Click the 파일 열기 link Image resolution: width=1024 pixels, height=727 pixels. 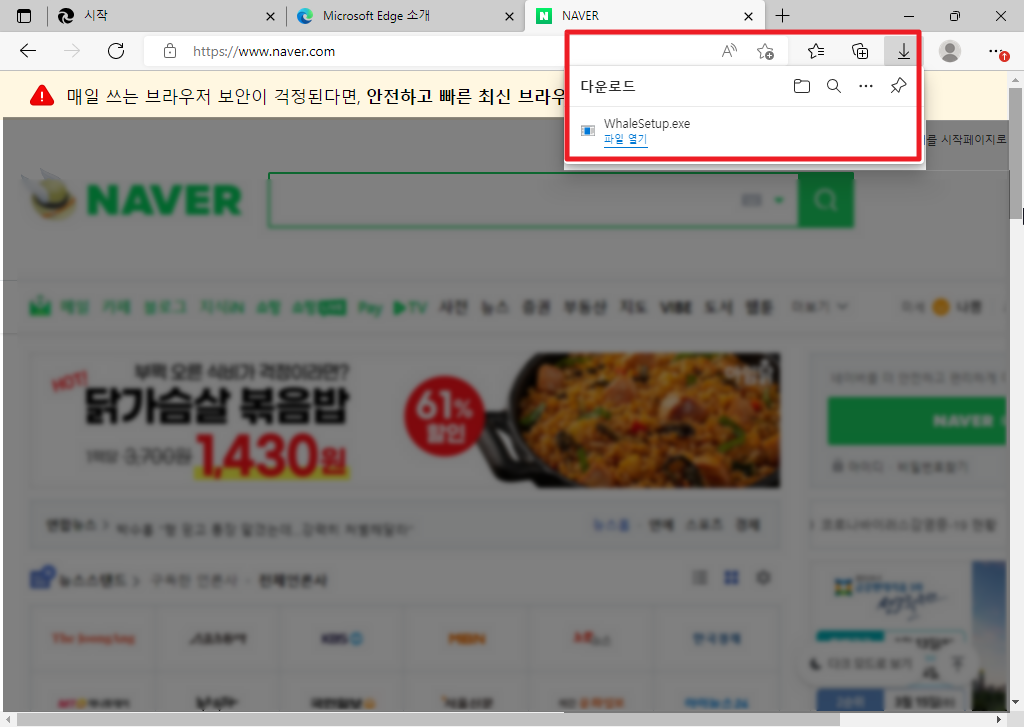coord(625,139)
